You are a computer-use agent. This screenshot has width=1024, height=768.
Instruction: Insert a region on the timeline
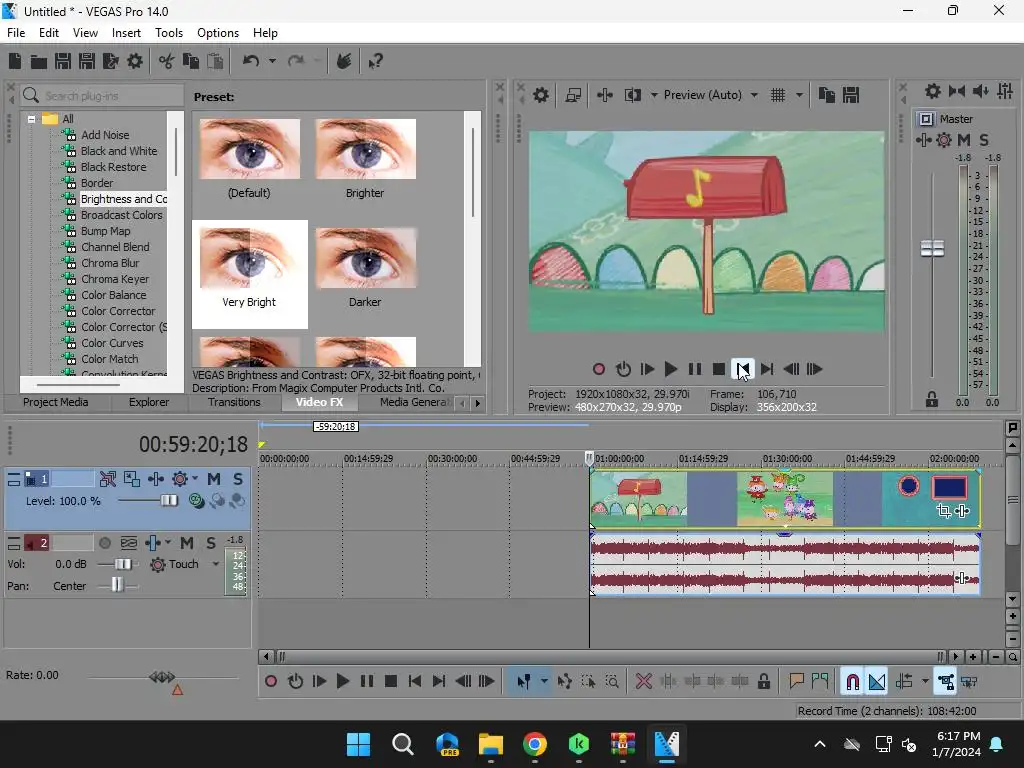820,682
